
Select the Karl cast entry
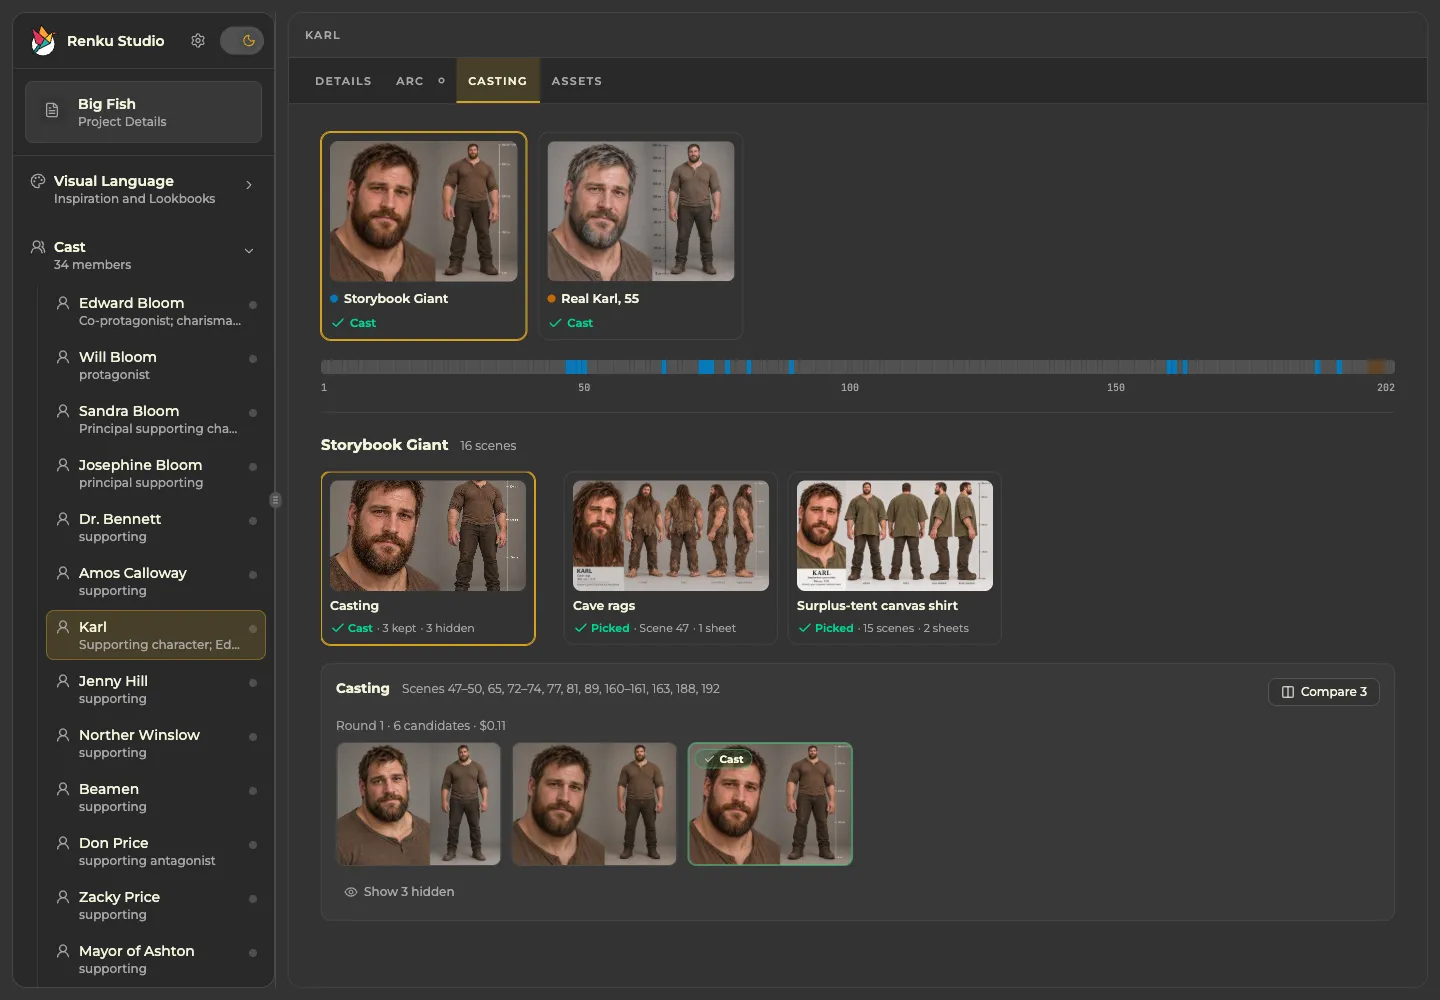(x=156, y=635)
